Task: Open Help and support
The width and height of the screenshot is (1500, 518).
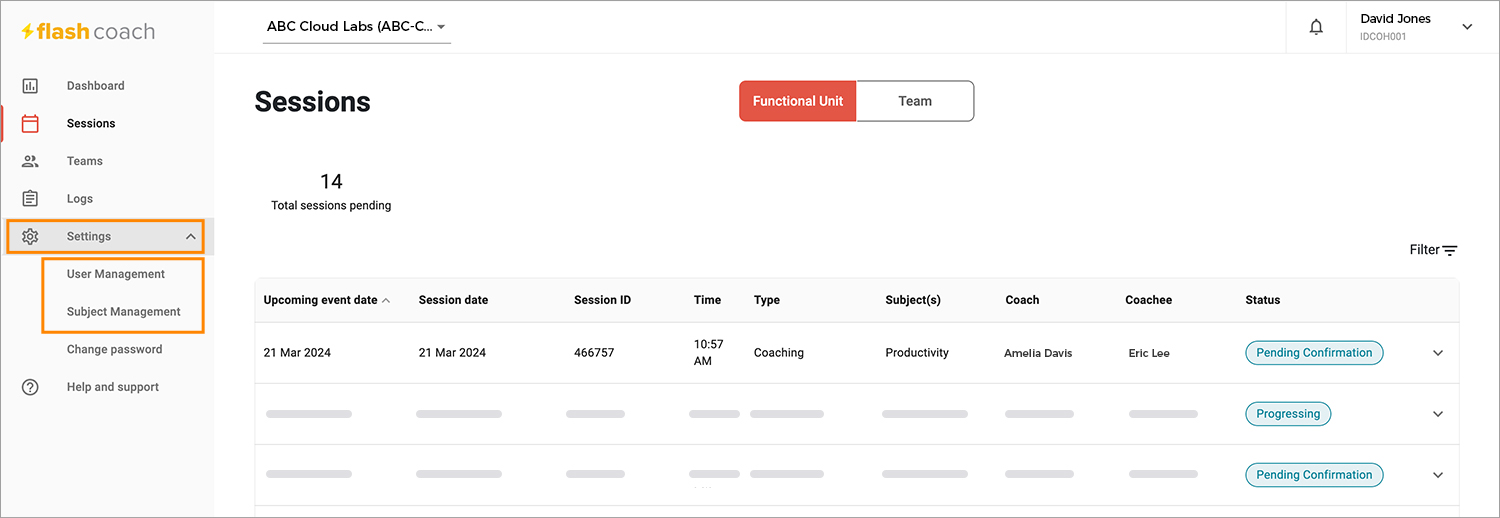Action: [113, 387]
